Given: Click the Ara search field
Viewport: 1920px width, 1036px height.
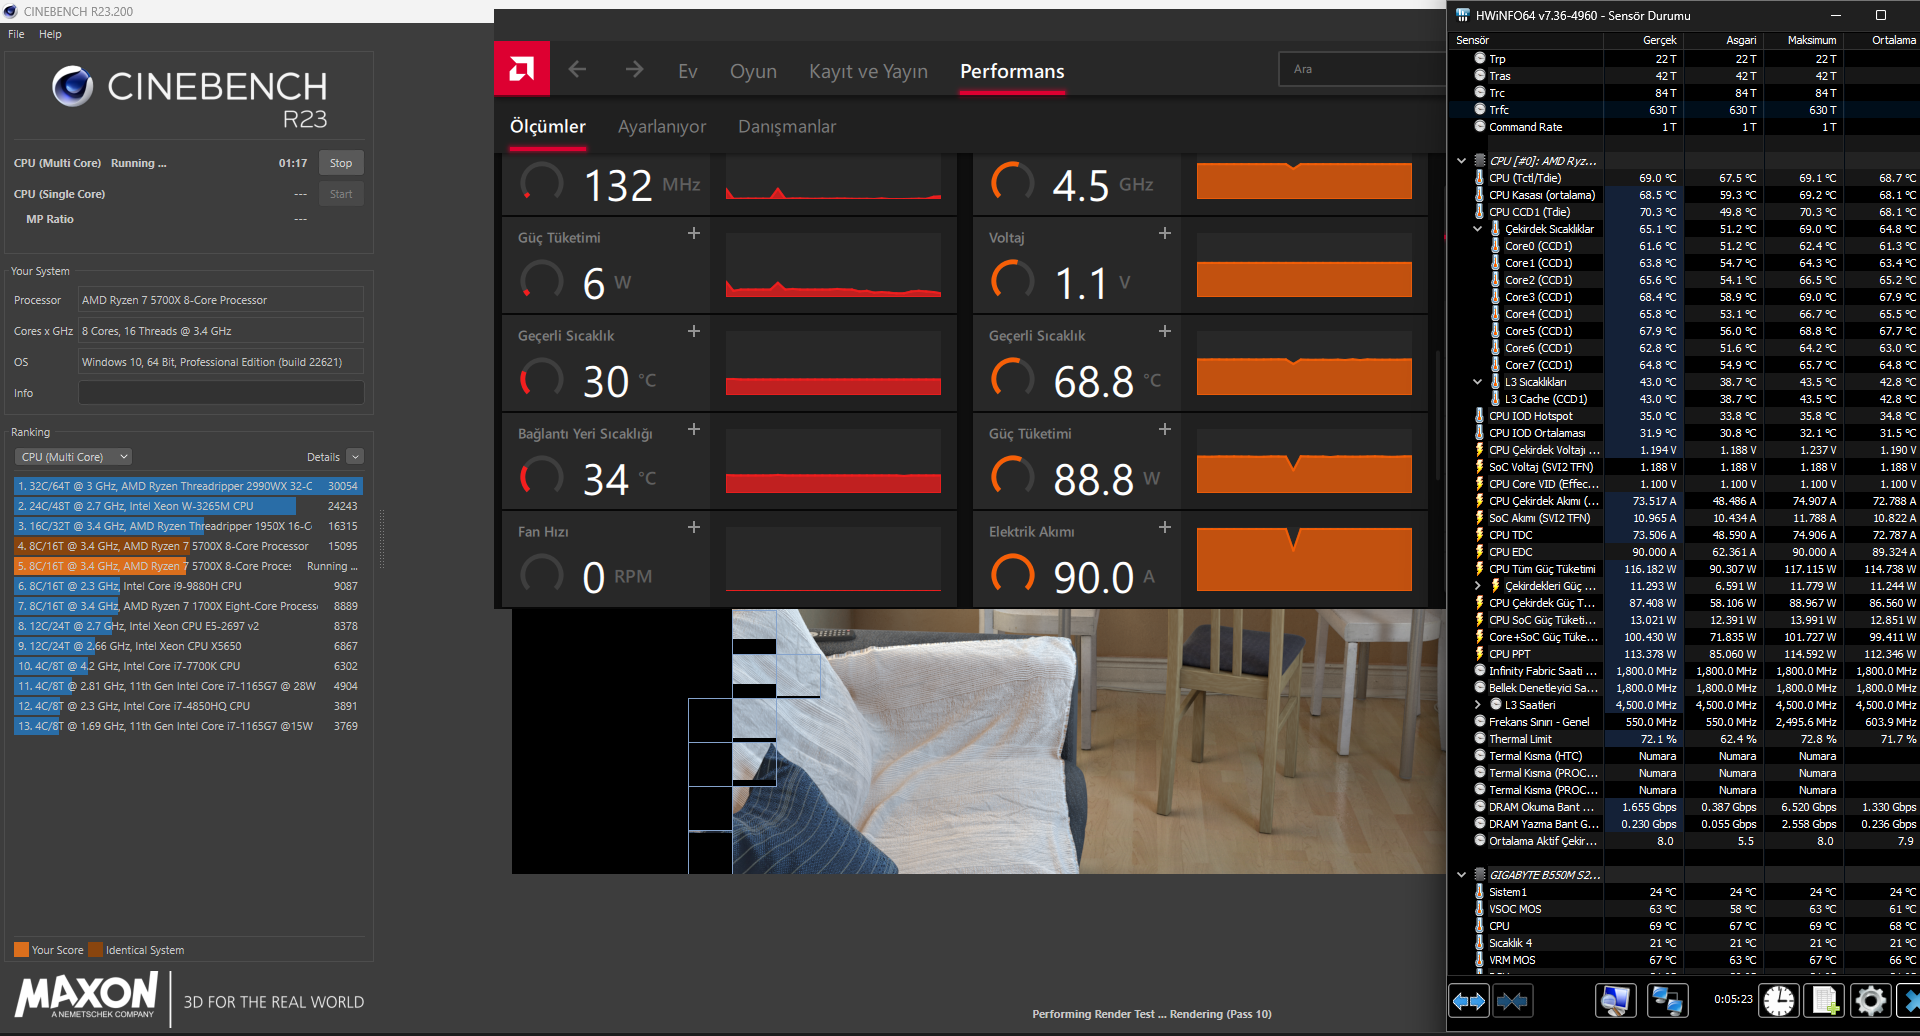Looking at the screenshot, I should point(1360,69).
